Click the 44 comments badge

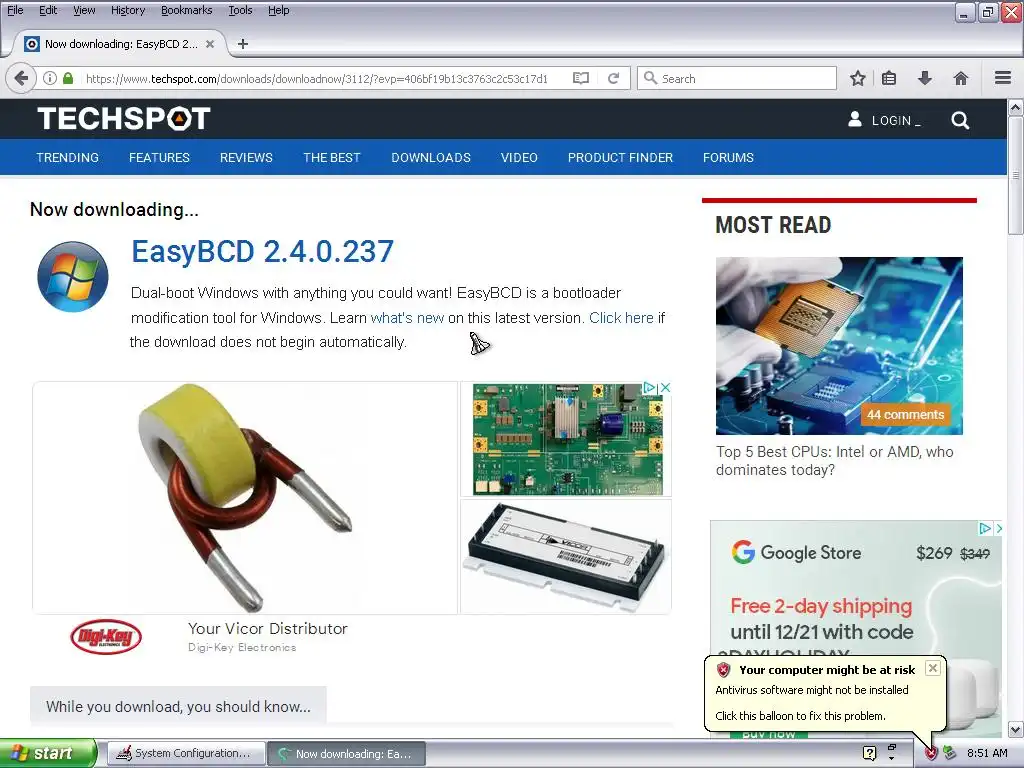point(905,415)
